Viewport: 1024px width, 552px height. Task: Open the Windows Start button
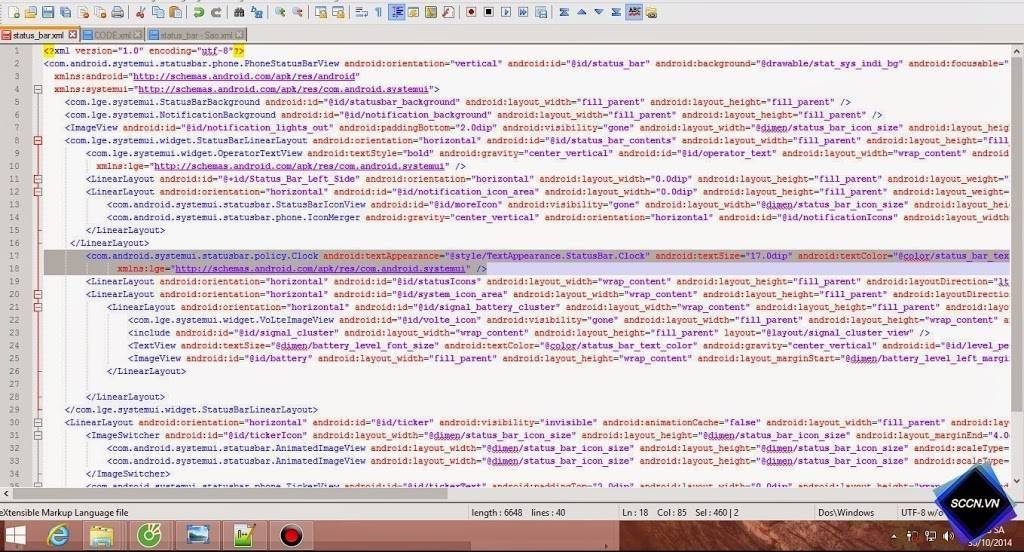pyautogui.click(x=14, y=536)
